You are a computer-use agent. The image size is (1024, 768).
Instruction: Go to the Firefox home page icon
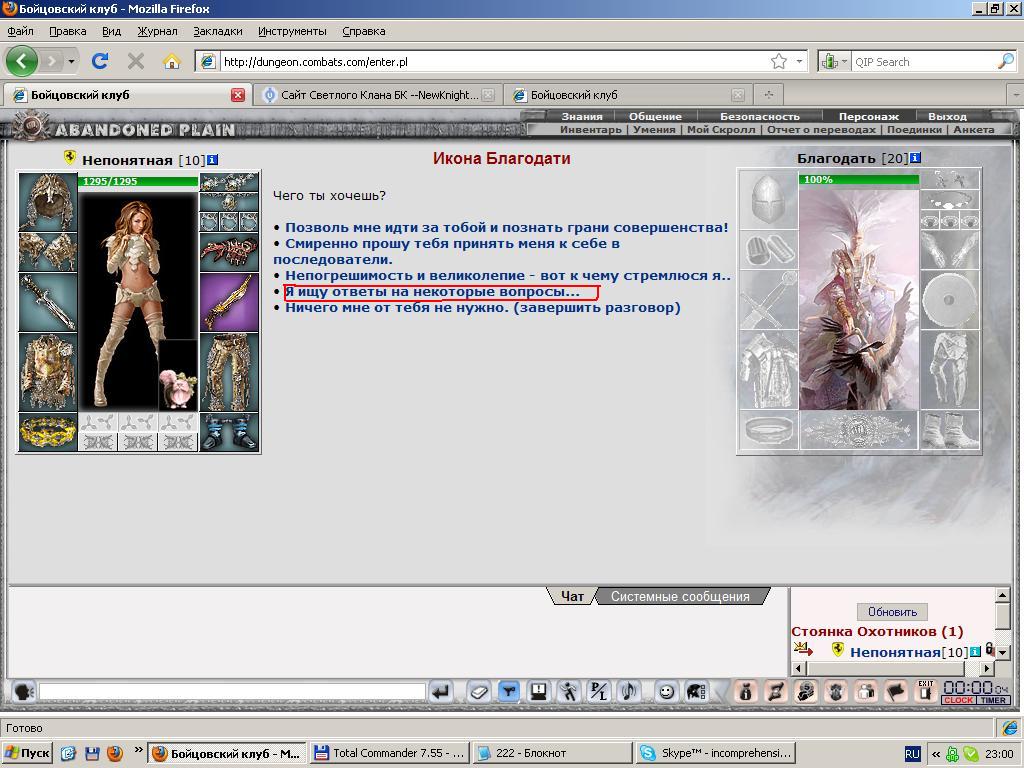pos(172,61)
